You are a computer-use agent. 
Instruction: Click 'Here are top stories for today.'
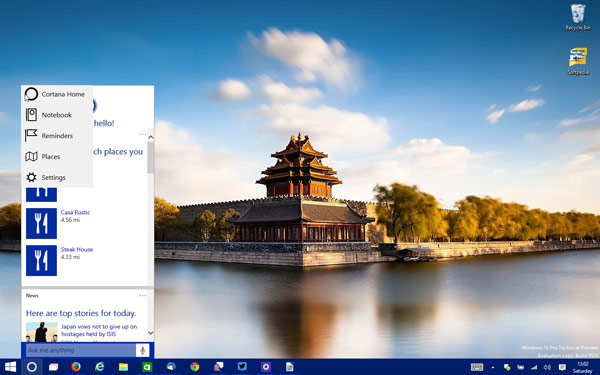pos(81,313)
